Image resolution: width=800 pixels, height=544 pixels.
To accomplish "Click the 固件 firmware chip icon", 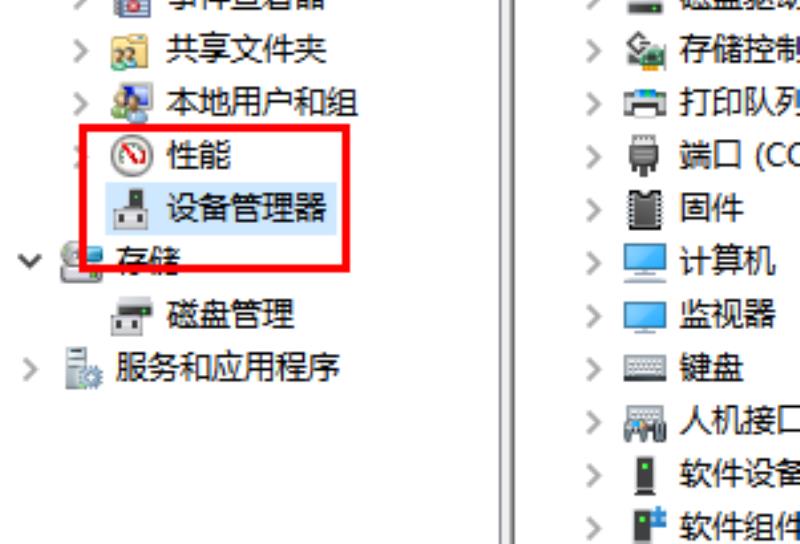I will (x=644, y=209).
